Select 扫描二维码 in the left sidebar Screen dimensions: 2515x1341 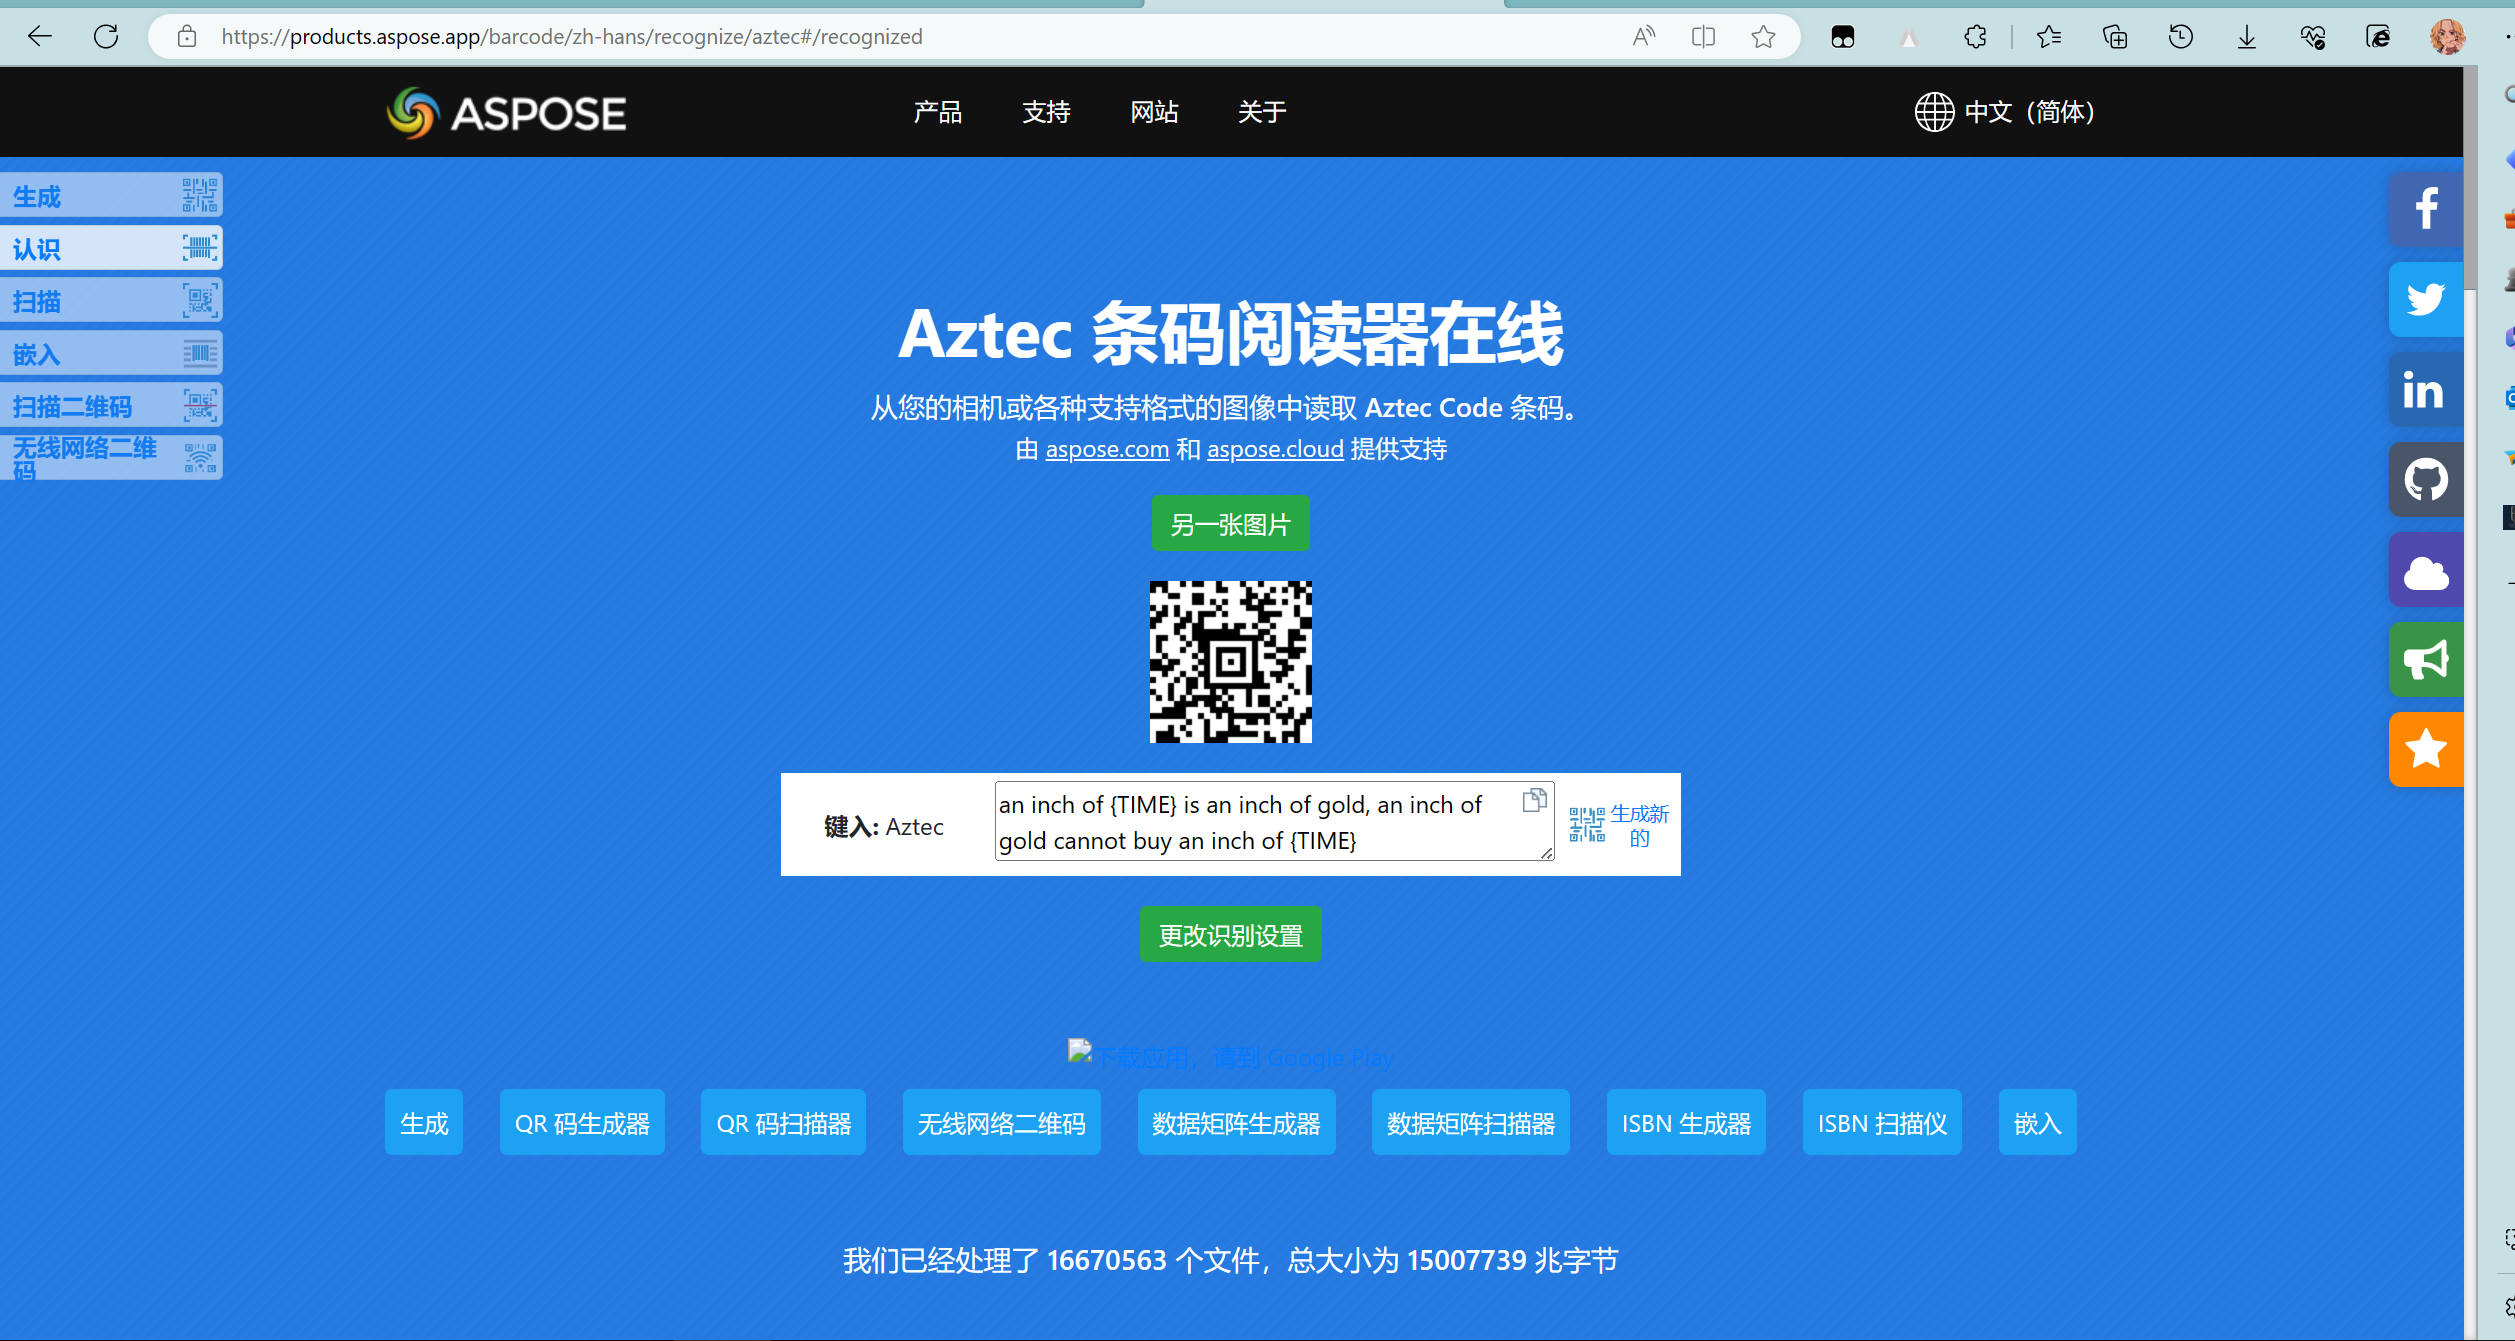pos(110,406)
